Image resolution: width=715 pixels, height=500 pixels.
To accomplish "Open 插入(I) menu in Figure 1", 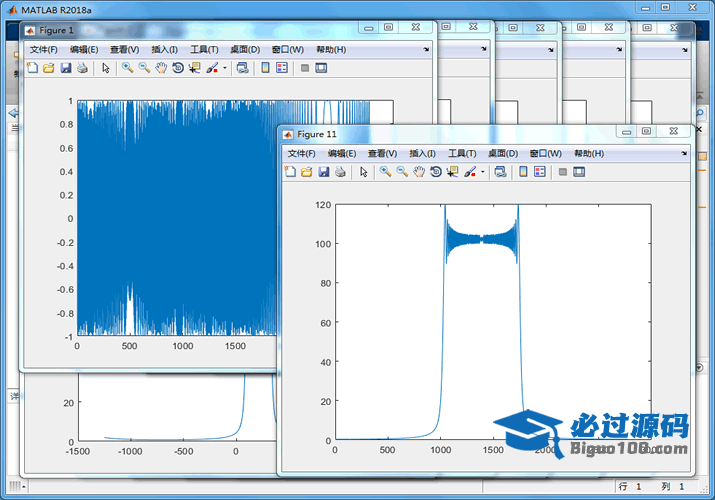I will coord(165,50).
